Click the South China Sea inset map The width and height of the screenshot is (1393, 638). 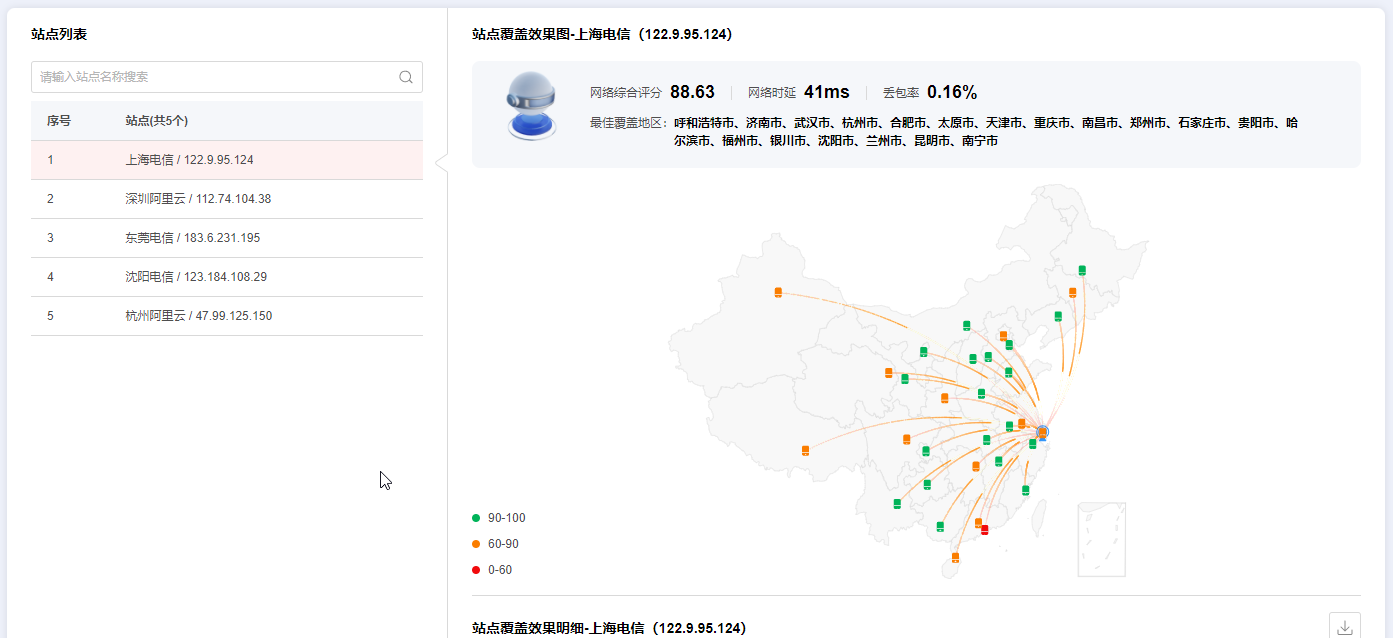click(1101, 539)
